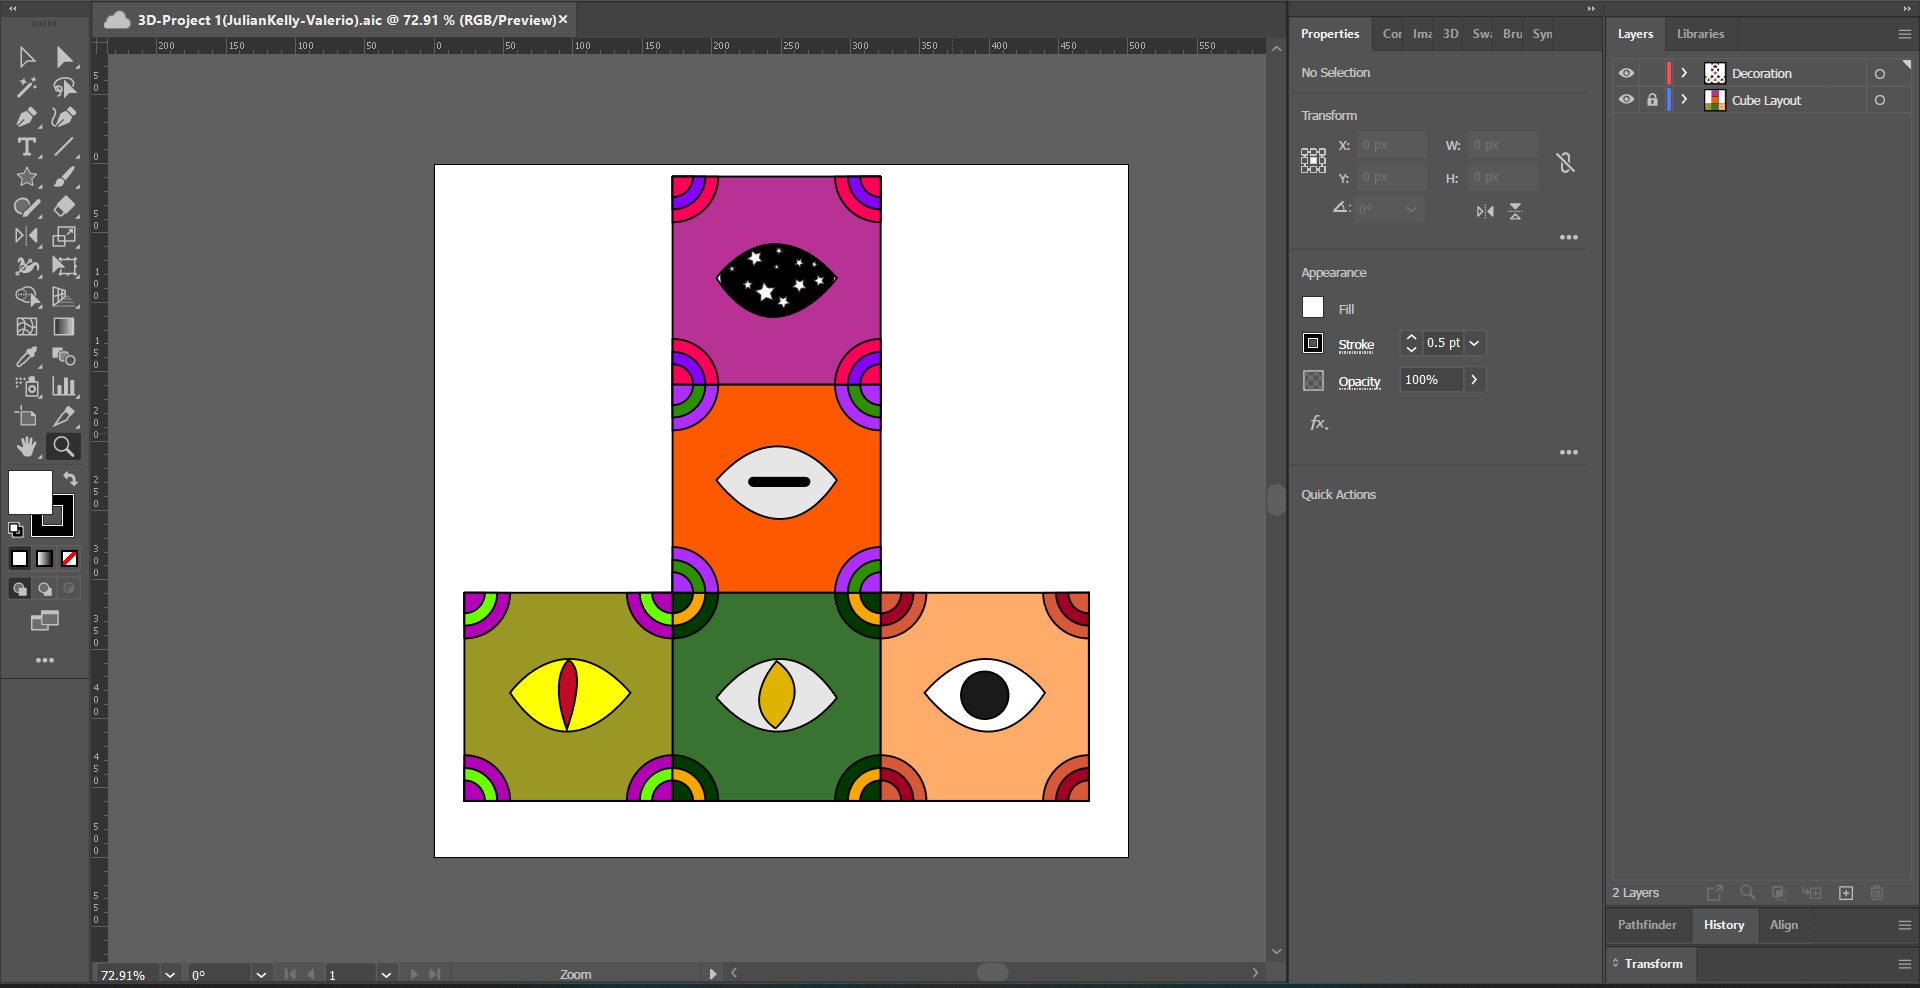The height and width of the screenshot is (988, 1920).
Task: Unlock the Cube Layout layer
Action: 1652,100
